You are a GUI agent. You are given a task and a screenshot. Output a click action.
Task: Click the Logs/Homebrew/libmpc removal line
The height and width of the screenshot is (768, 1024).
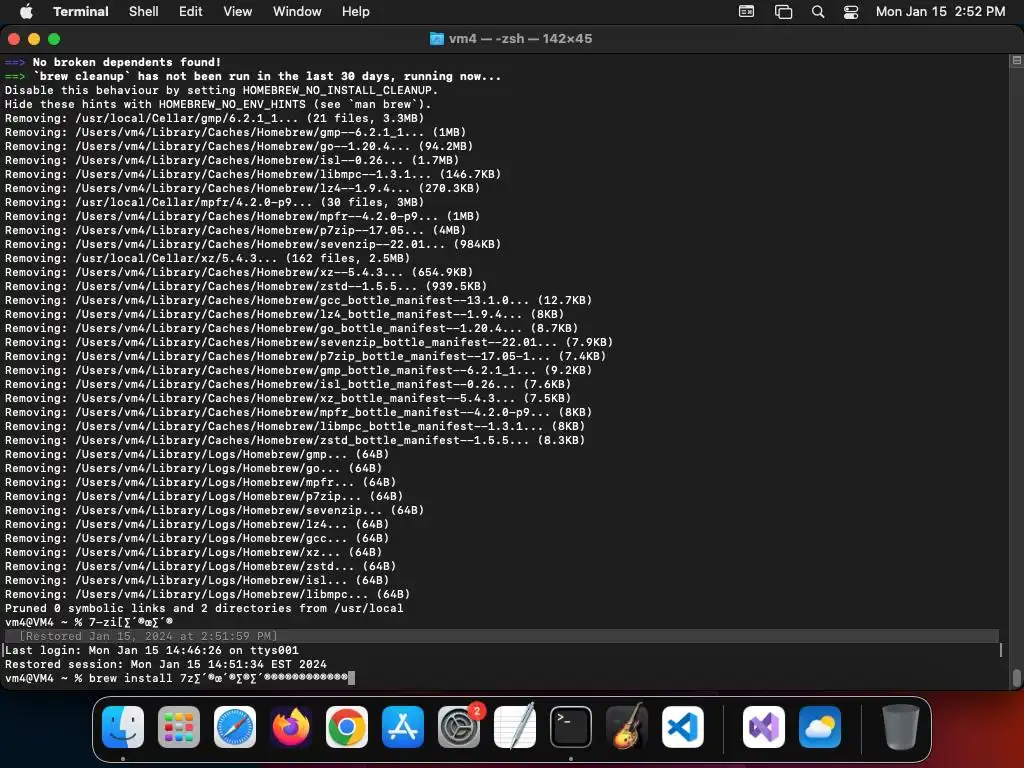(208, 594)
